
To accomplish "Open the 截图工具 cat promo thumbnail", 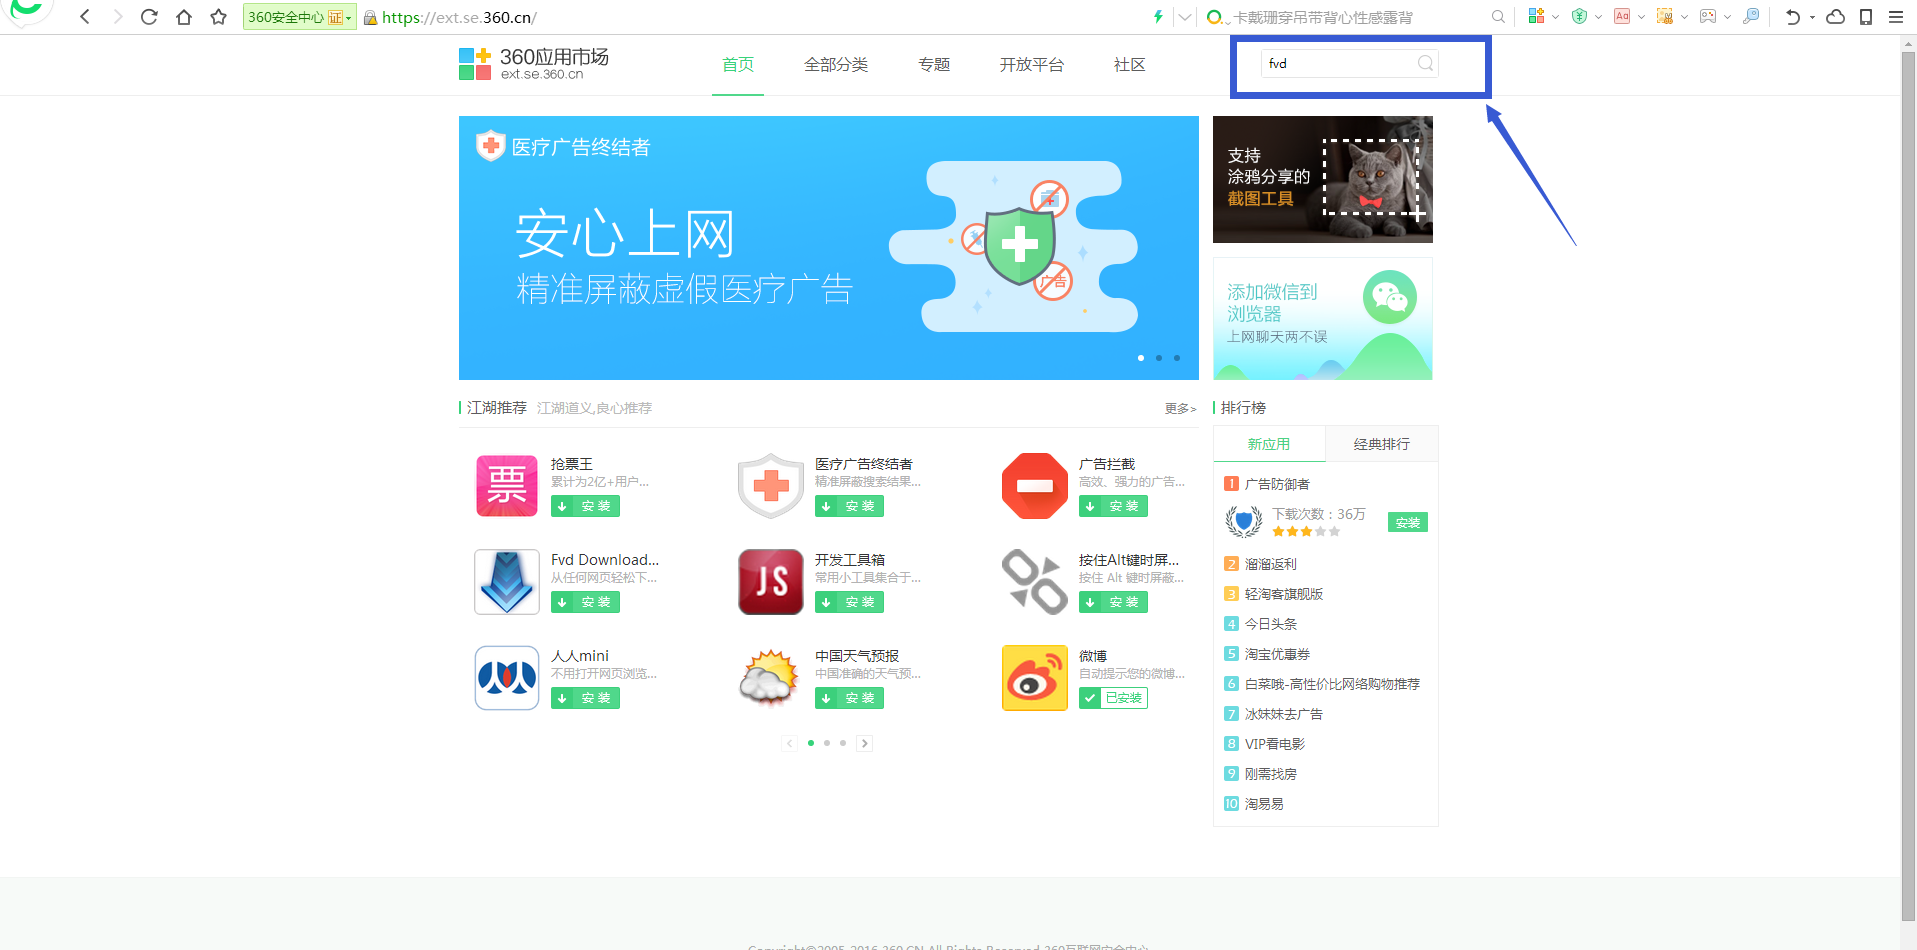I will pyautogui.click(x=1323, y=179).
